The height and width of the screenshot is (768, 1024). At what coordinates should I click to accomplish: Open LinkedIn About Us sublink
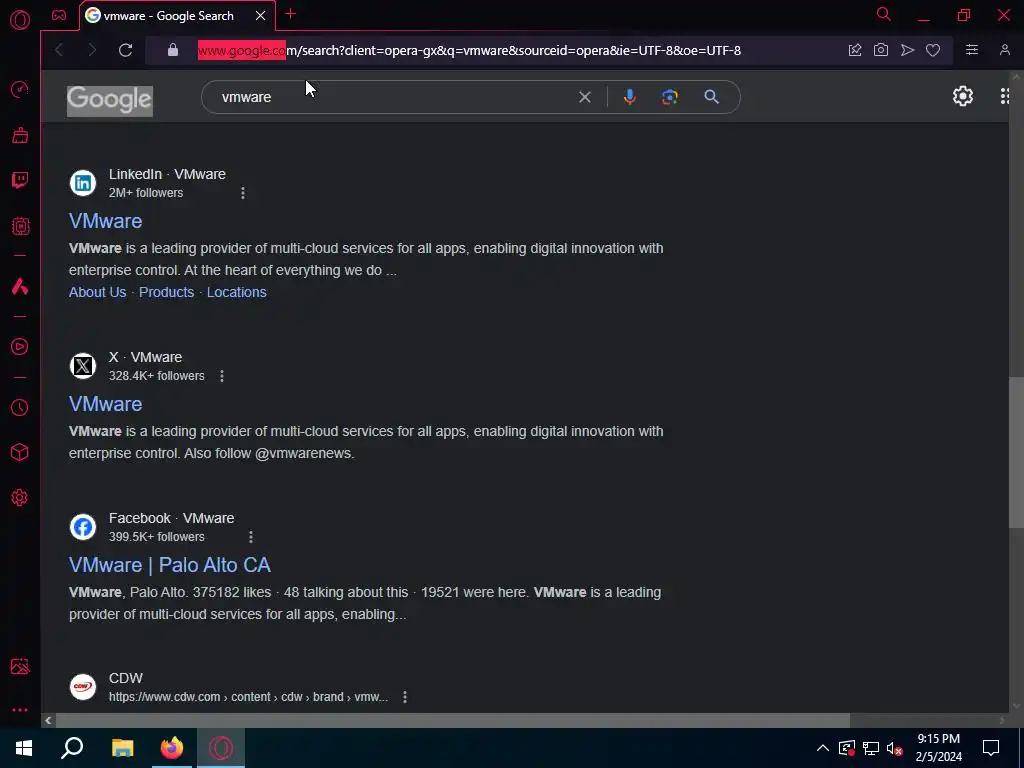(97, 292)
